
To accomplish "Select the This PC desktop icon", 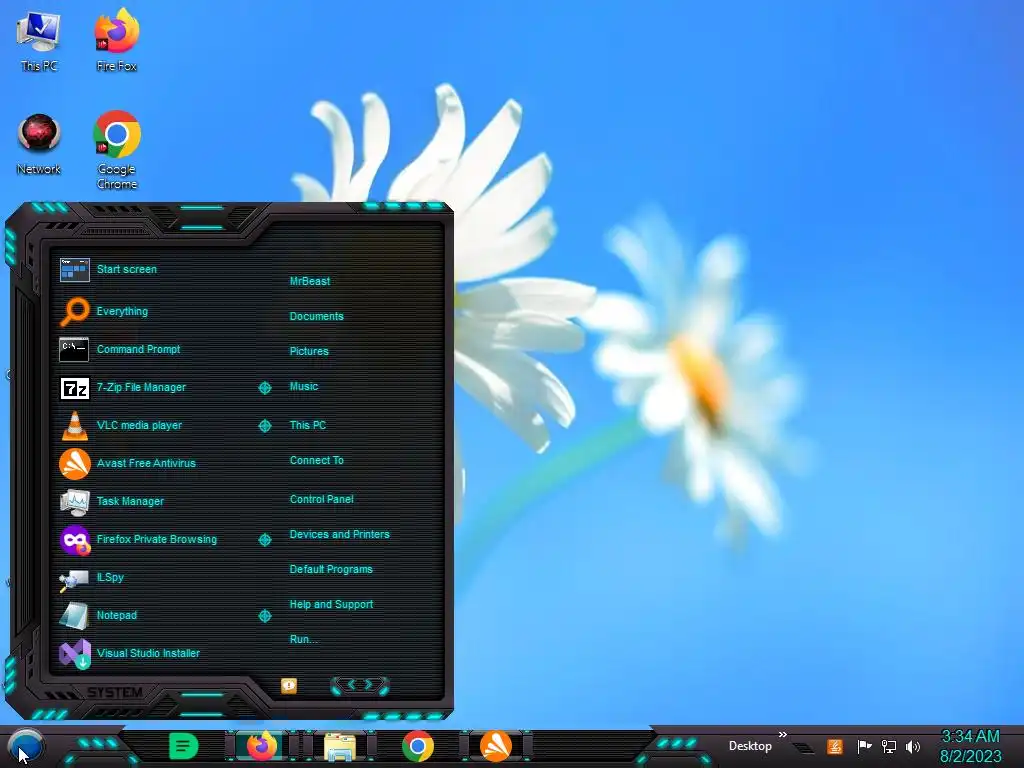I will point(39,41).
